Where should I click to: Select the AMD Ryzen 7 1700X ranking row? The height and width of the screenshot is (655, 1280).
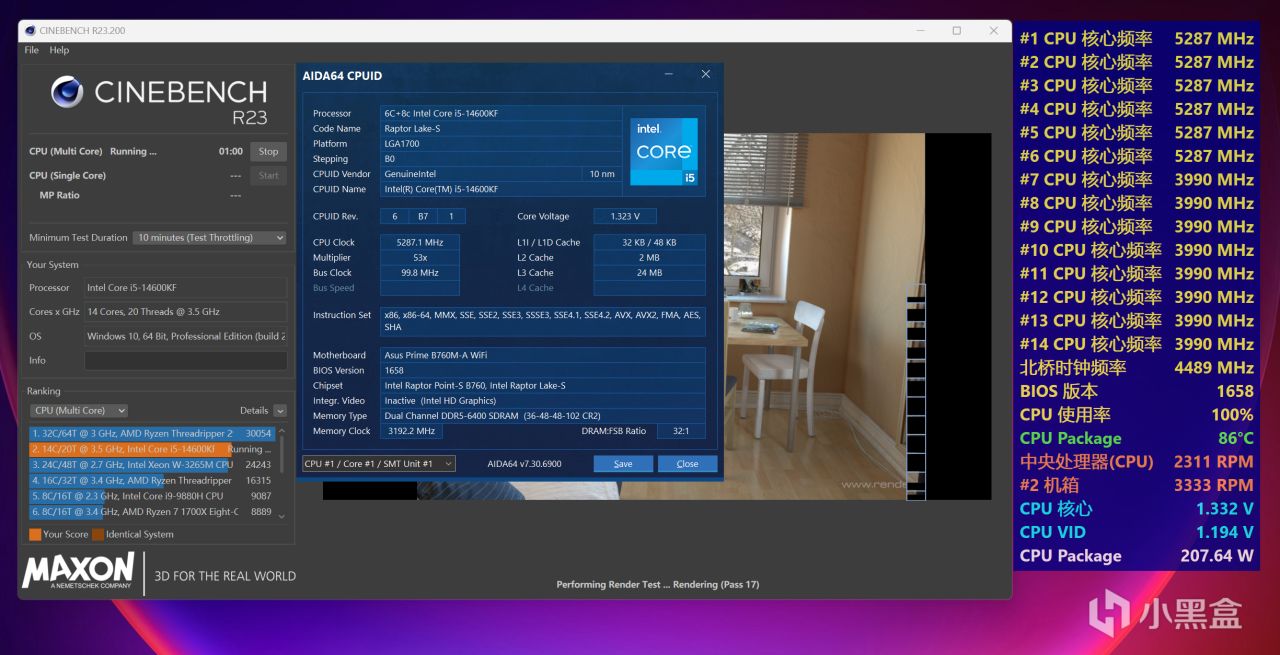(152, 511)
